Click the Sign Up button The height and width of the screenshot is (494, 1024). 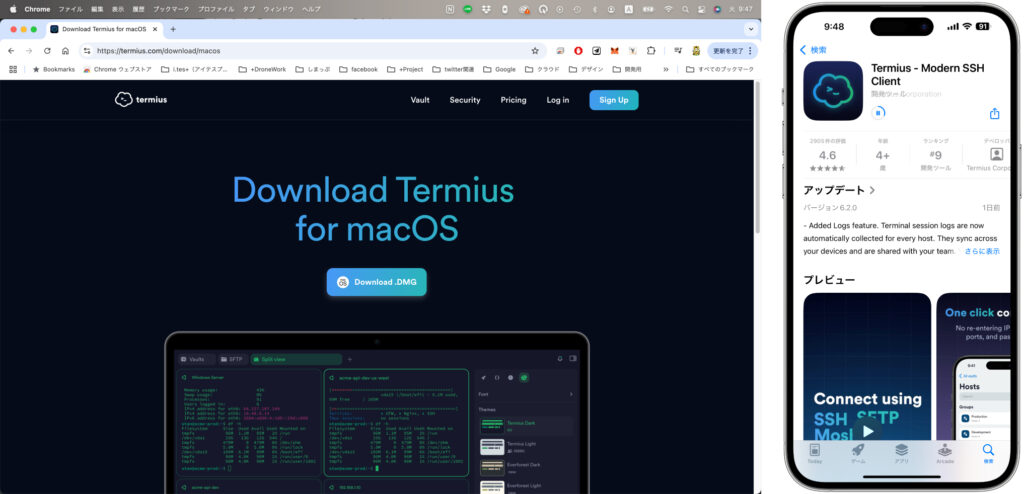614,100
